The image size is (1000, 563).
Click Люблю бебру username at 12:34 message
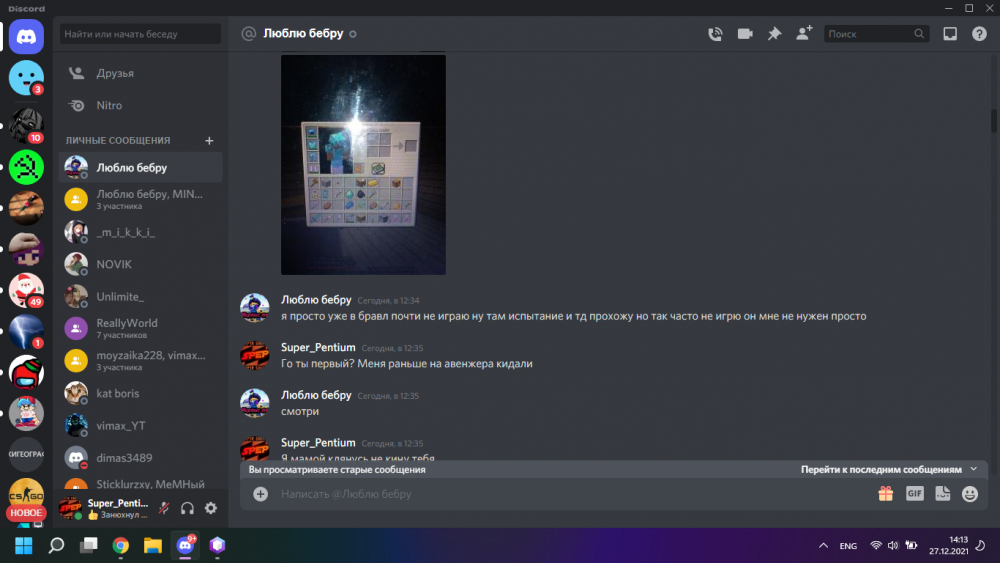pyautogui.click(x=316, y=300)
